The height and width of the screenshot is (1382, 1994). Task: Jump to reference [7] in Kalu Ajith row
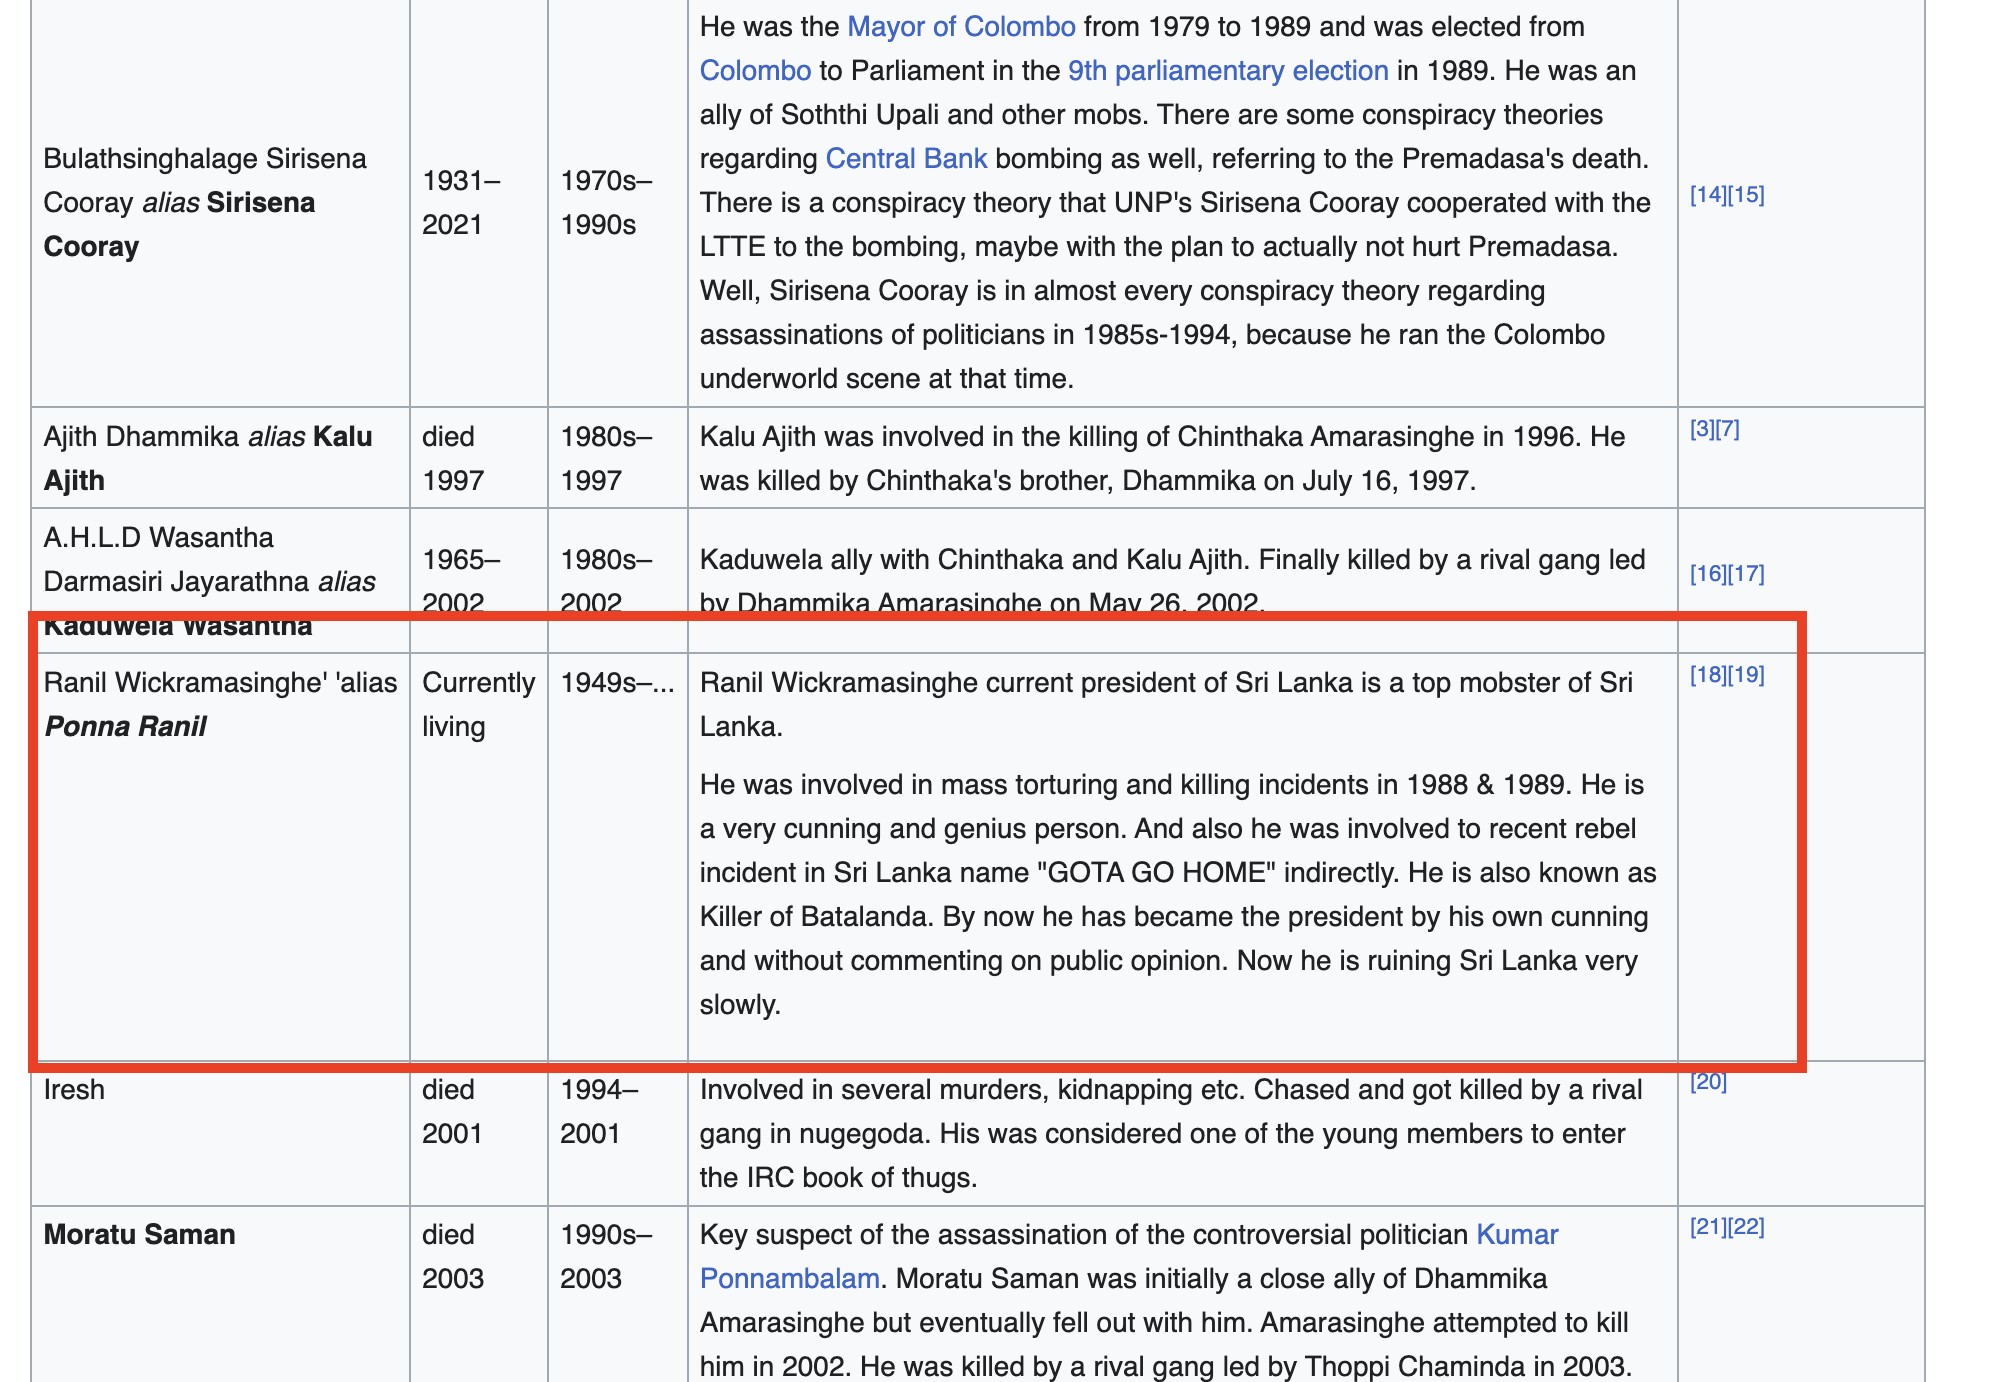(1727, 429)
